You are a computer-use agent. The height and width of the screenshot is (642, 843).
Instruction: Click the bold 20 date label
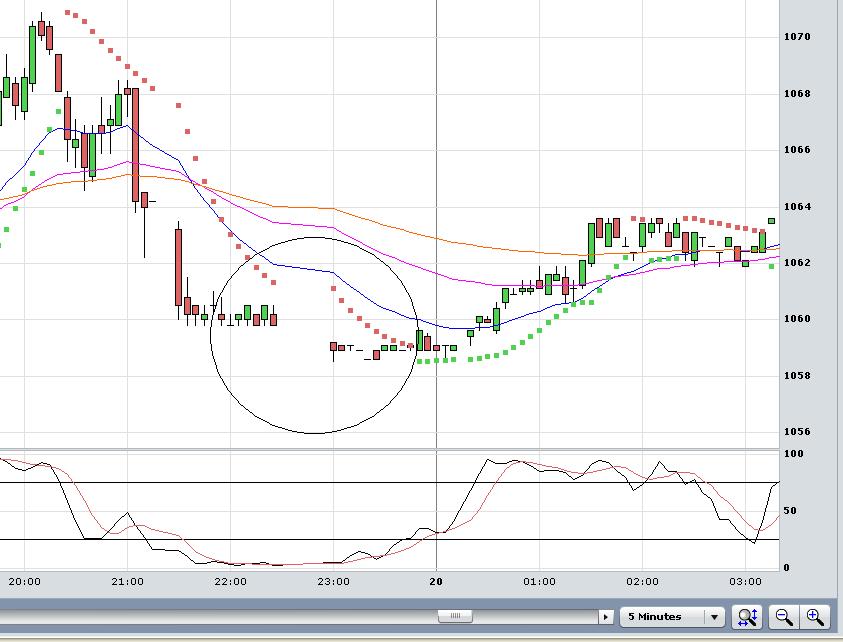(436, 581)
